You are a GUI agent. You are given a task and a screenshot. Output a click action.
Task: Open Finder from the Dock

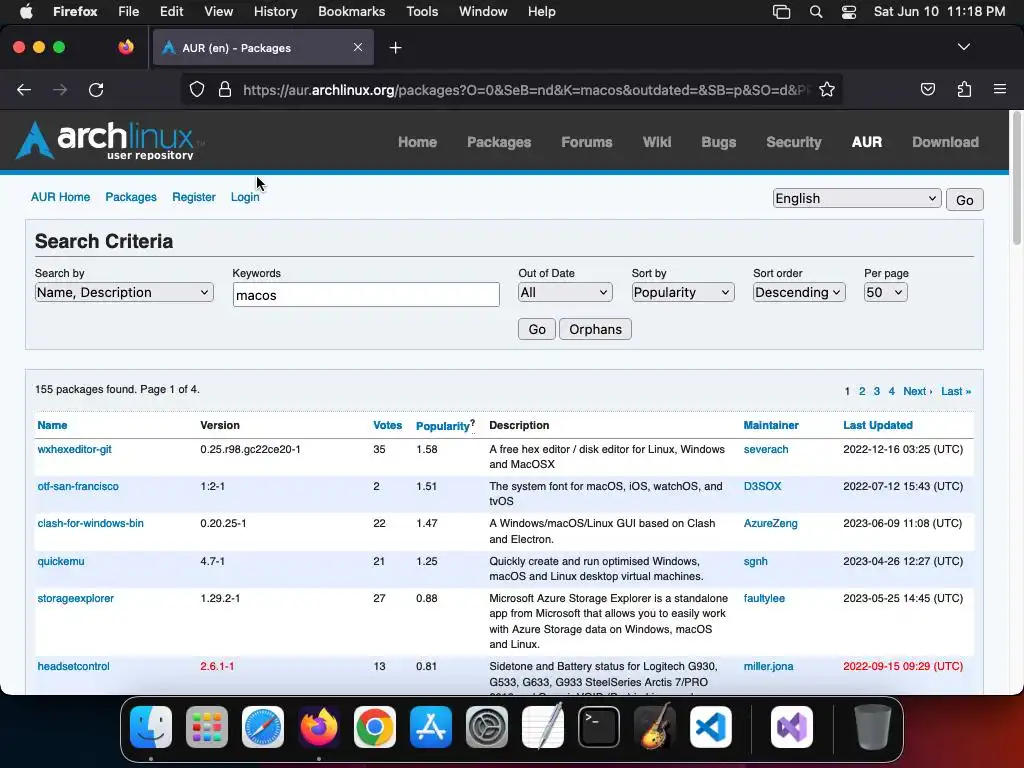click(x=151, y=727)
